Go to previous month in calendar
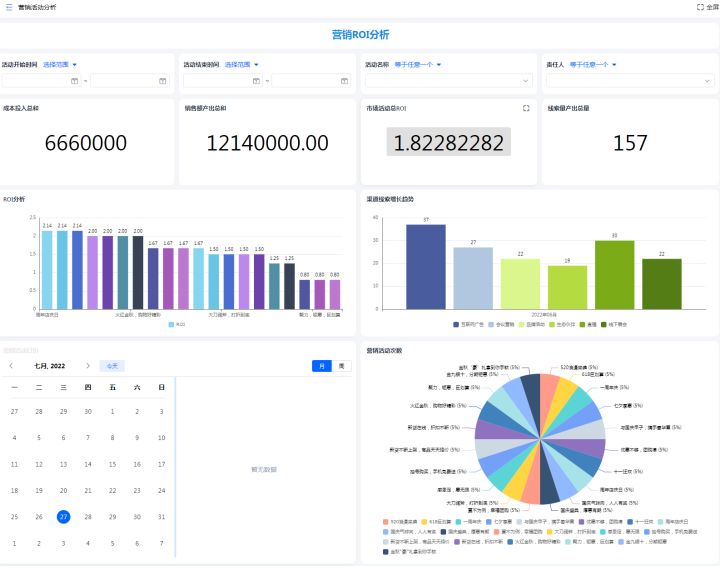 (x=11, y=366)
